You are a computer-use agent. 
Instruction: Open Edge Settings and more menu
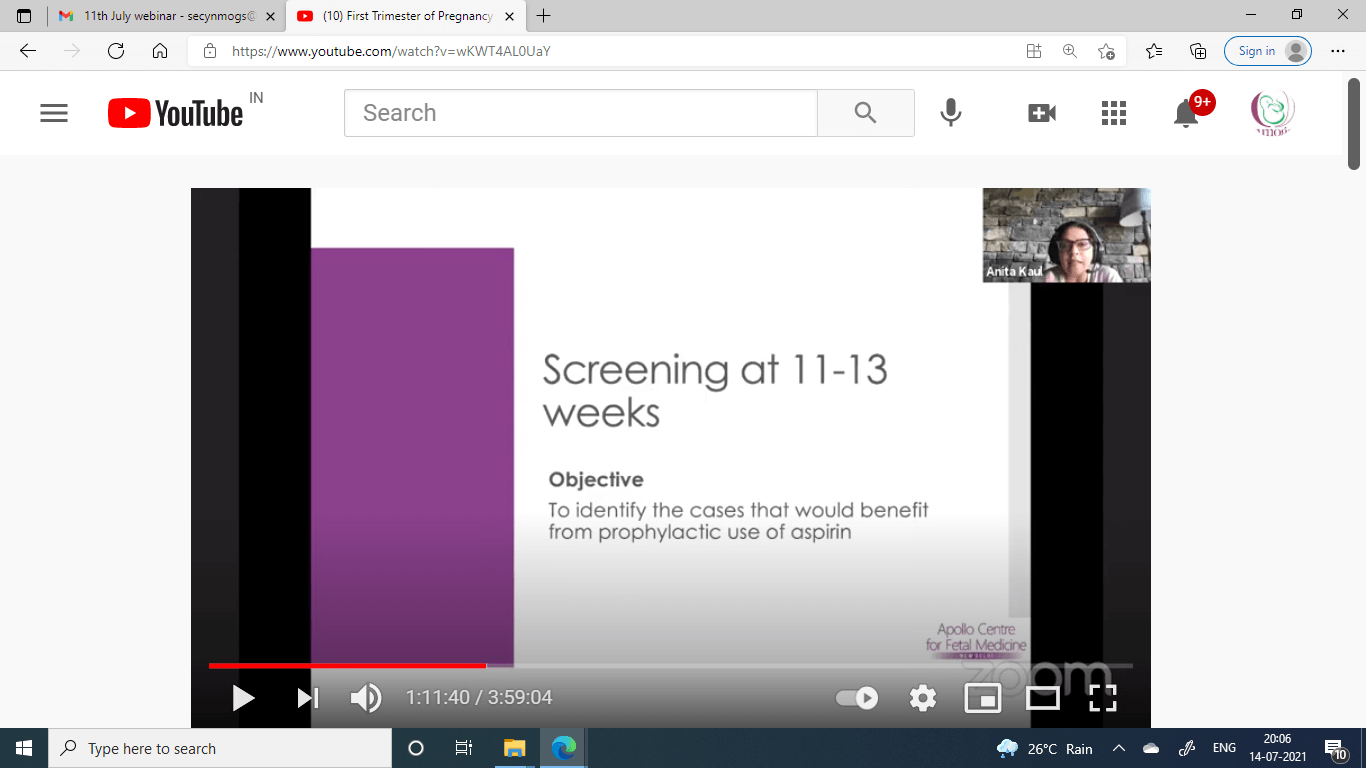1338,51
